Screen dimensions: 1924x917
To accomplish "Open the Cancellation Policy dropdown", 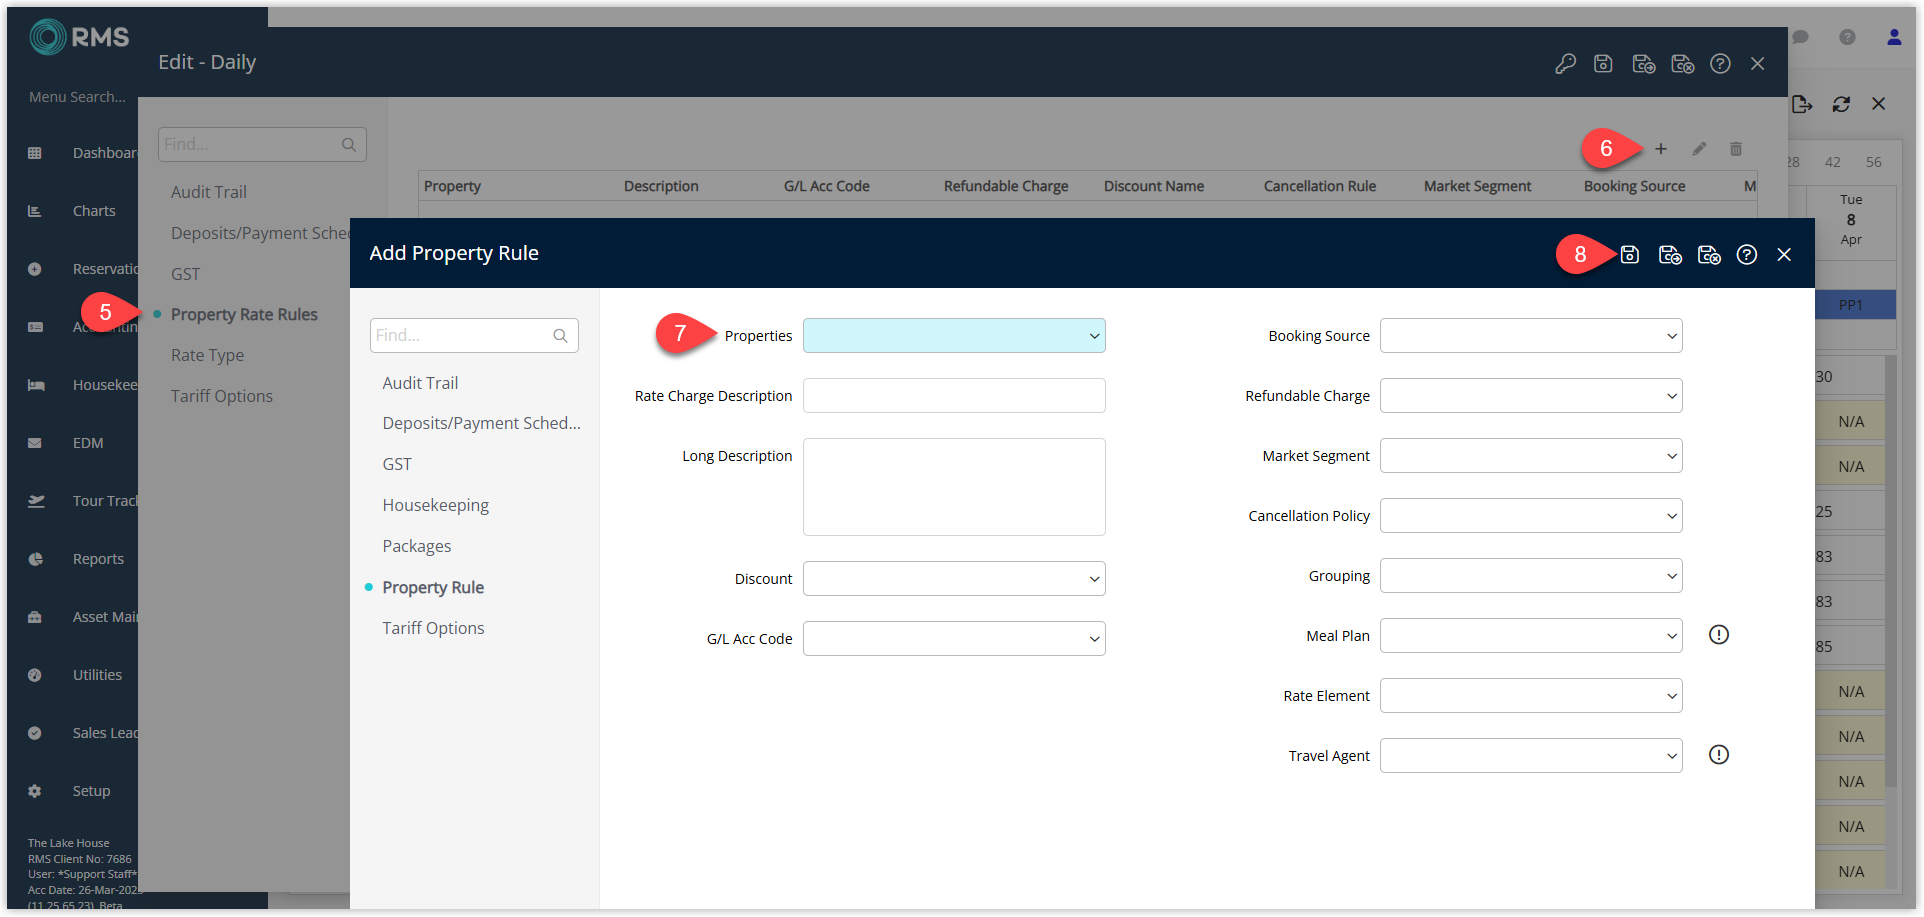I will tap(1531, 516).
